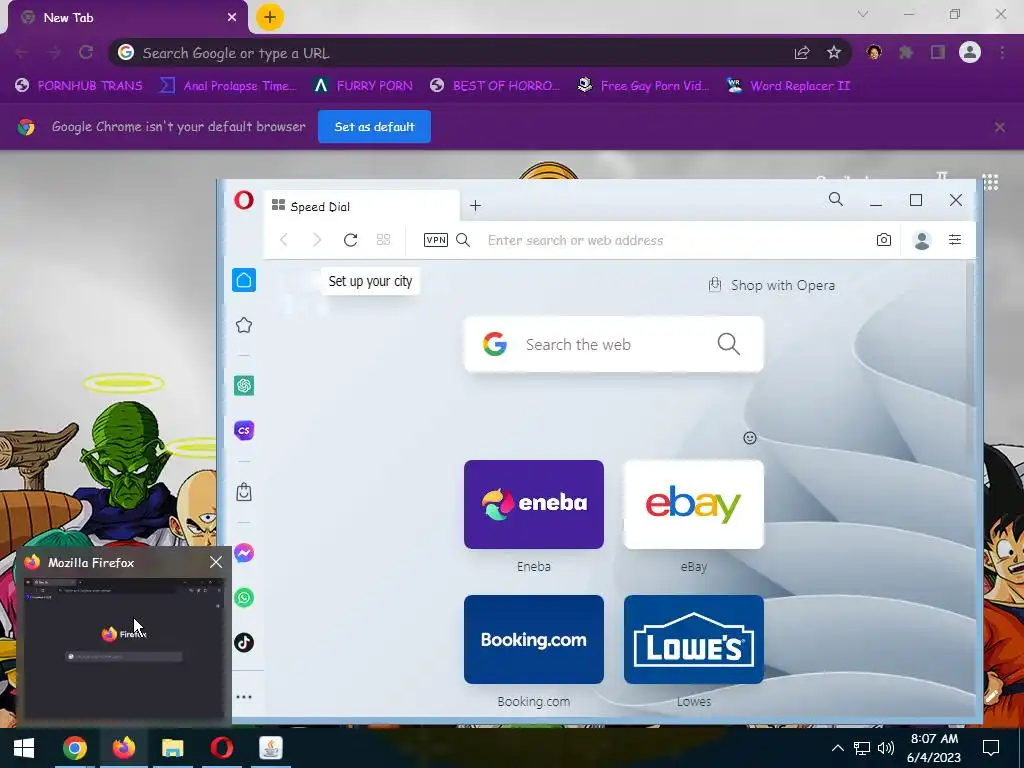Image resolution: width=1024 pixels, height=768 pixels.
Task: Open Chrome tab search chevron
Action: [x=863, y=14]
